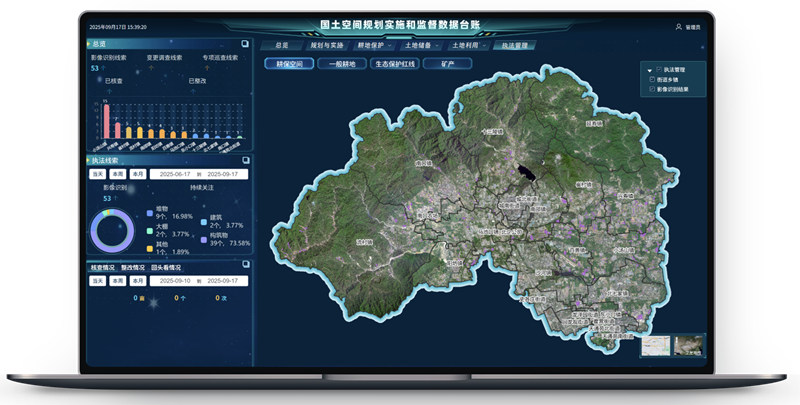Screen dimensions: 800x405
Task: Click the 管理员 user icon
Action: click(x=680, y=27)
